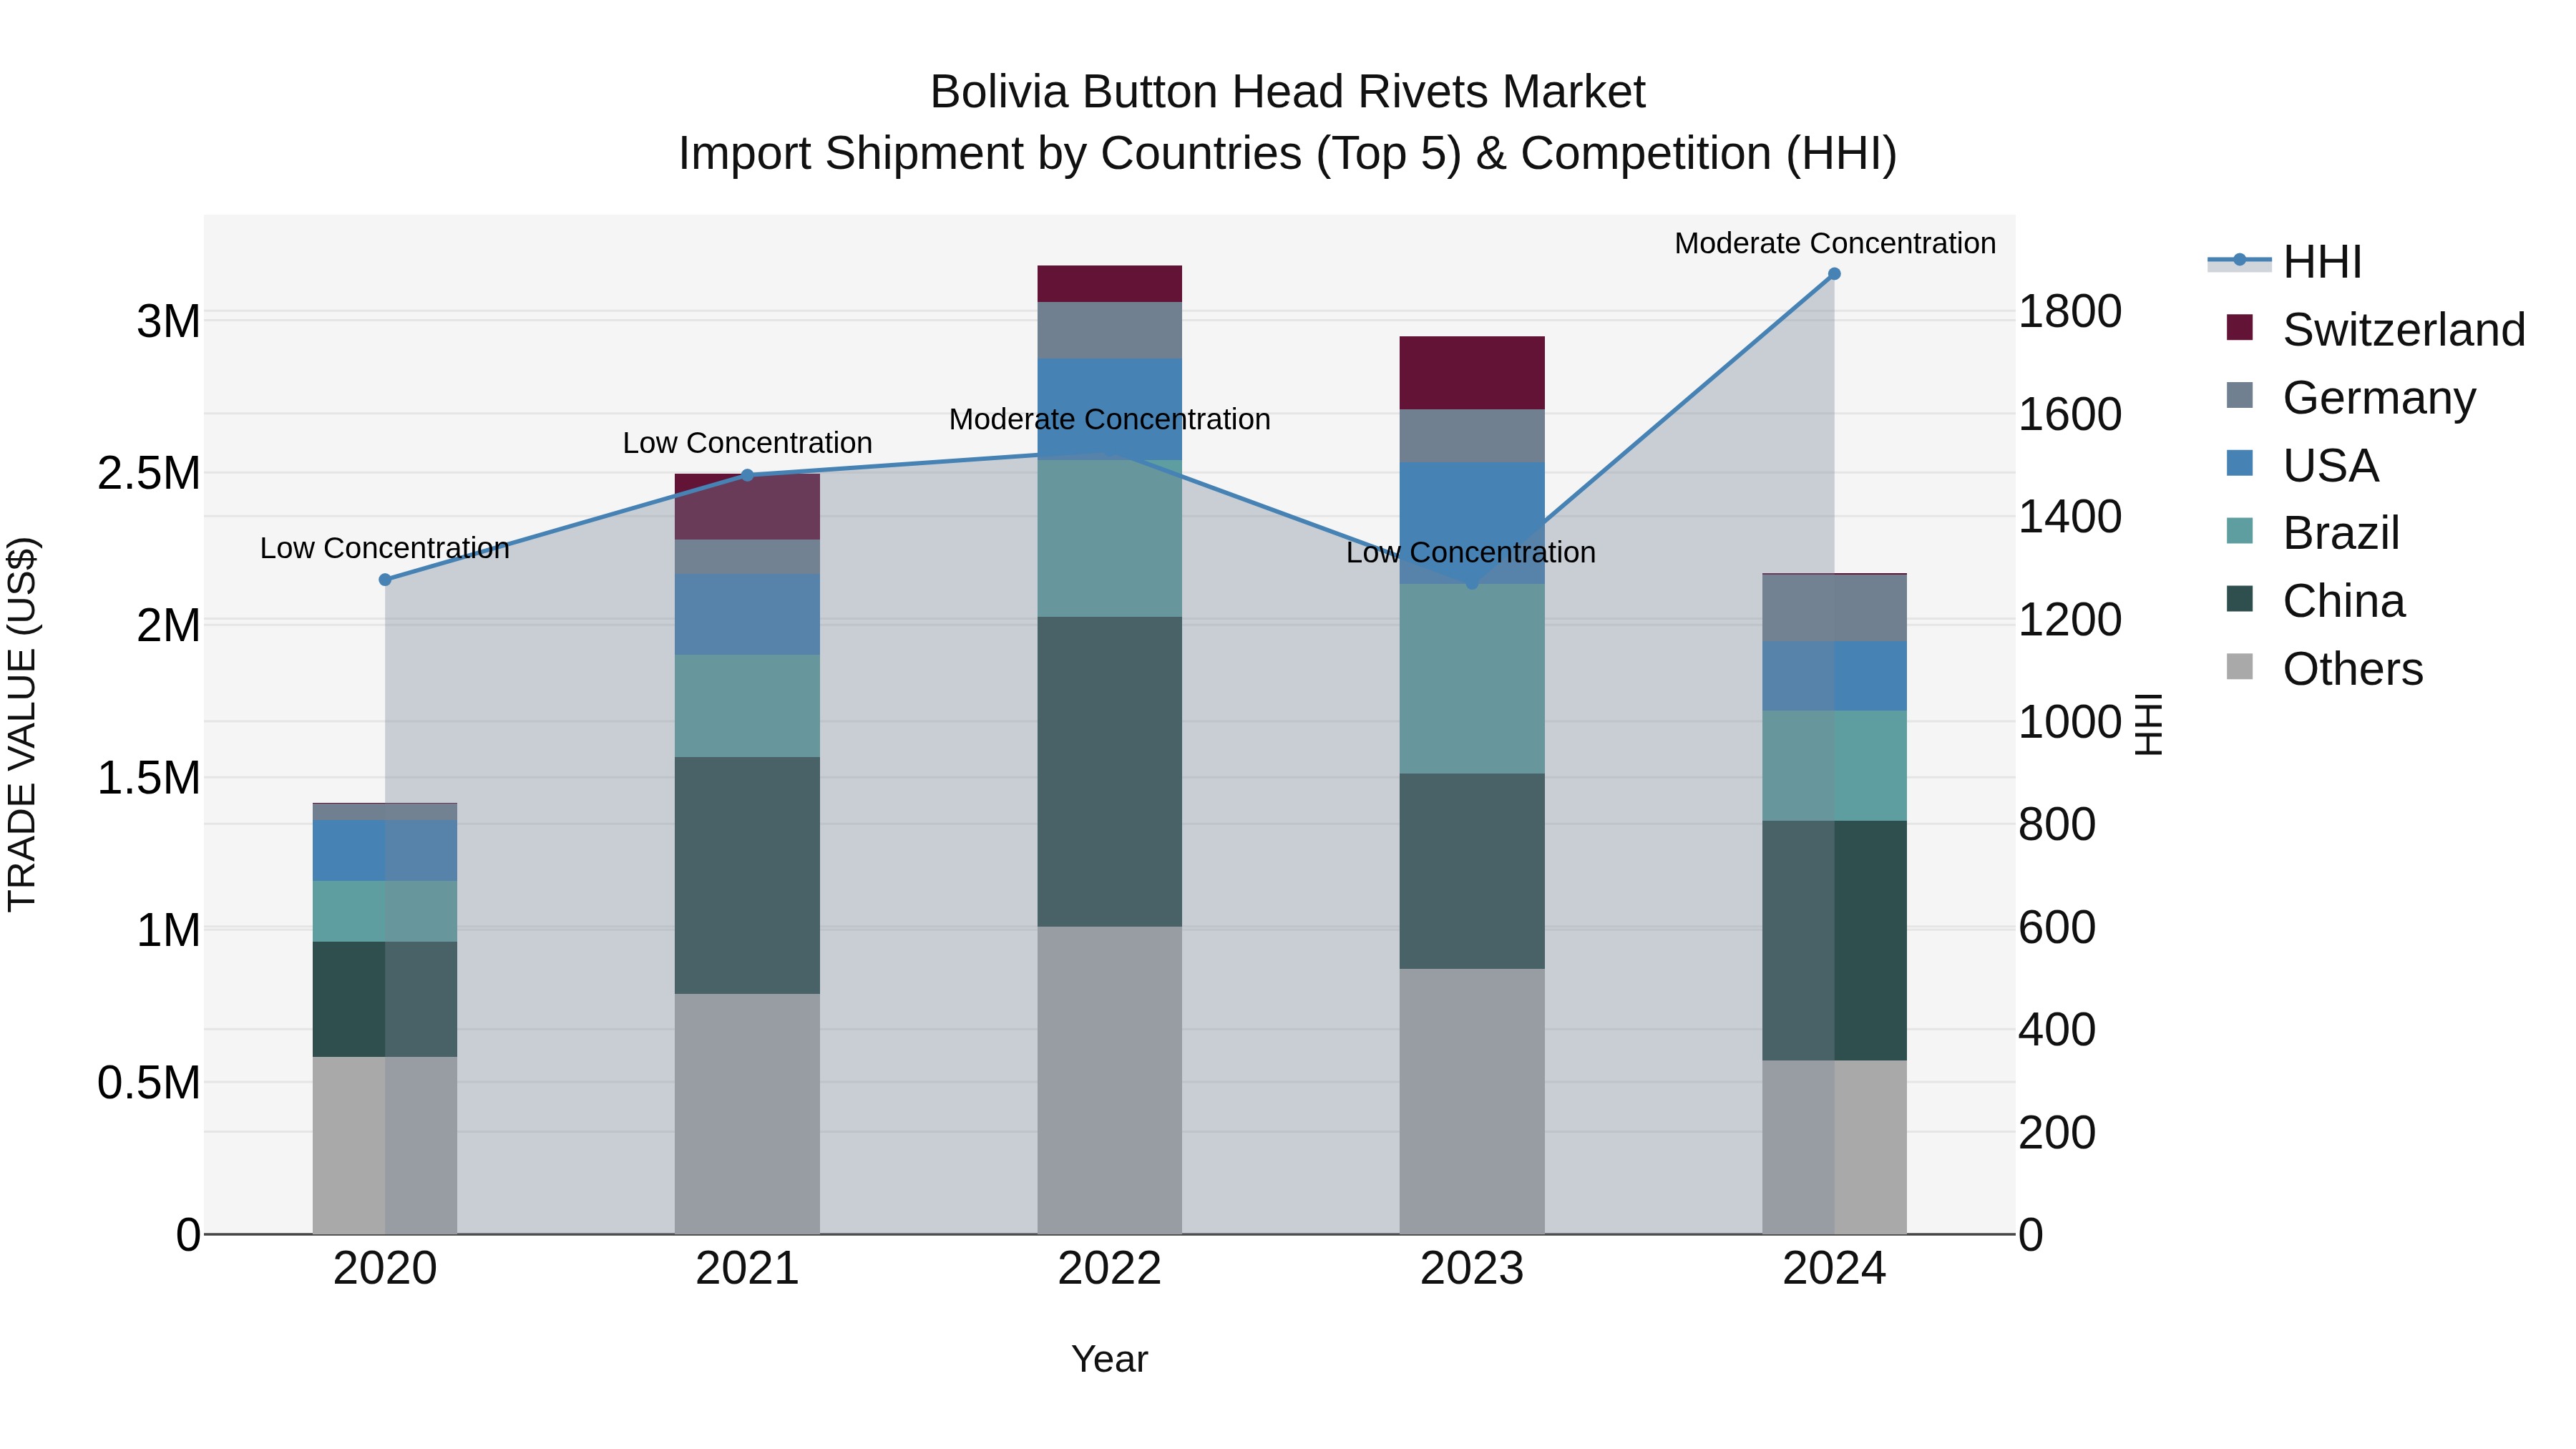Toggle Others series in the legend
This screenshot has width=2576, height=1449.
2325,668
